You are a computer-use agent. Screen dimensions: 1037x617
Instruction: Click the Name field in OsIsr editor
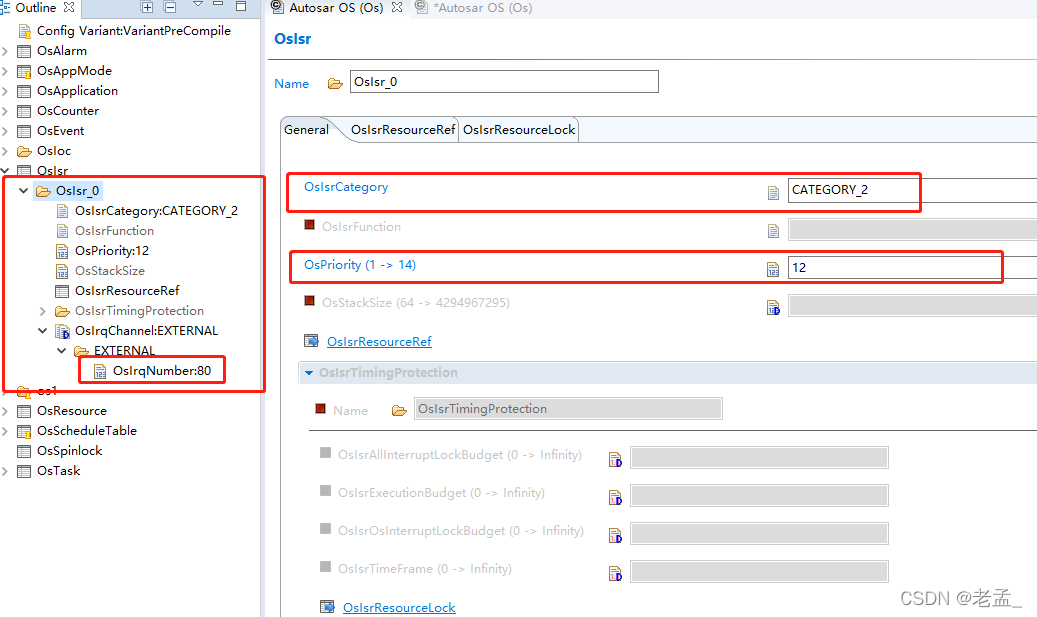504,81
